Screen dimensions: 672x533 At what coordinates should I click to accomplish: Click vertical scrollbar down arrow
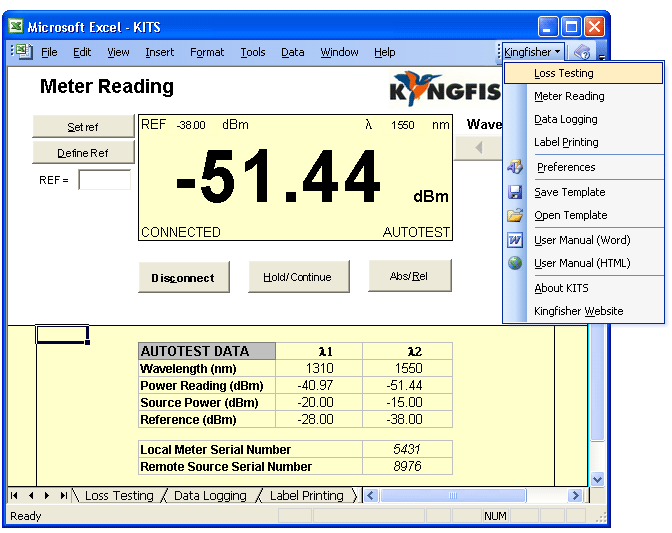click(597, 479)
